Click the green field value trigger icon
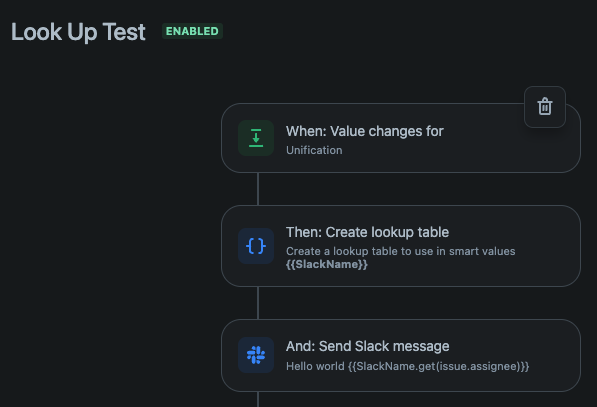597x407 pixels. click(256, 138)
